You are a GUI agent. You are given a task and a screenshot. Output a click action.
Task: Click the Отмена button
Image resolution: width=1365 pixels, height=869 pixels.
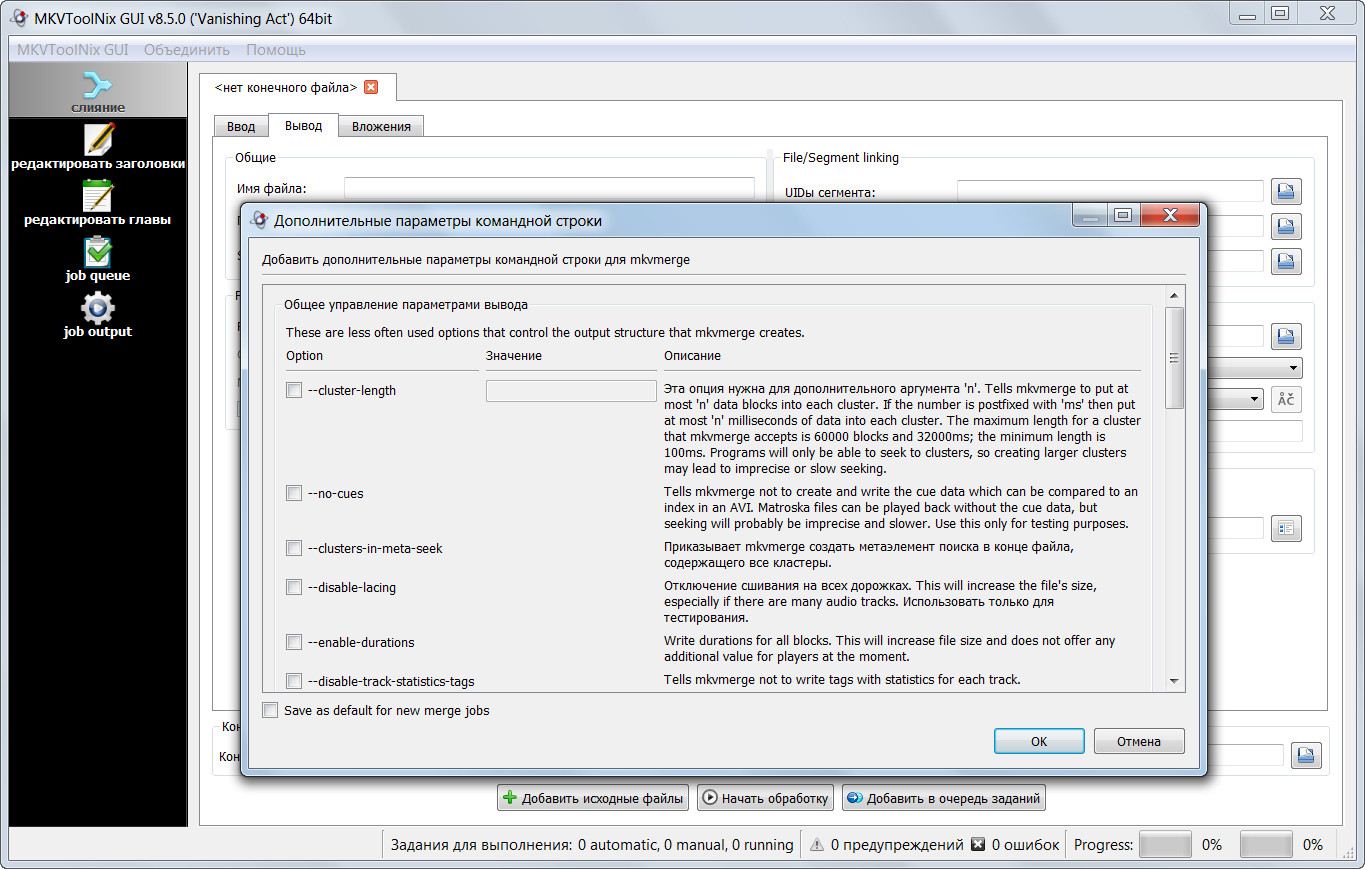[1139, 741]
